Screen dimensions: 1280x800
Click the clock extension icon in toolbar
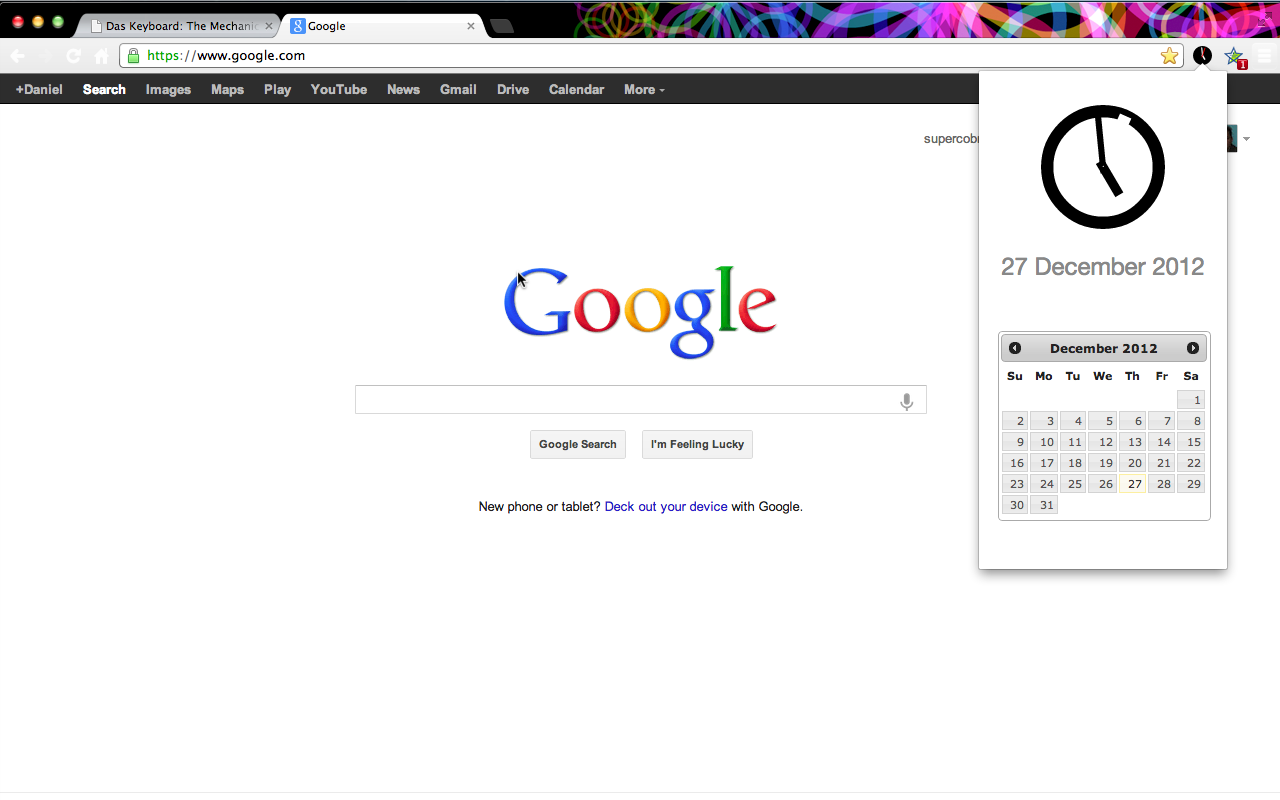point(1202,56)
